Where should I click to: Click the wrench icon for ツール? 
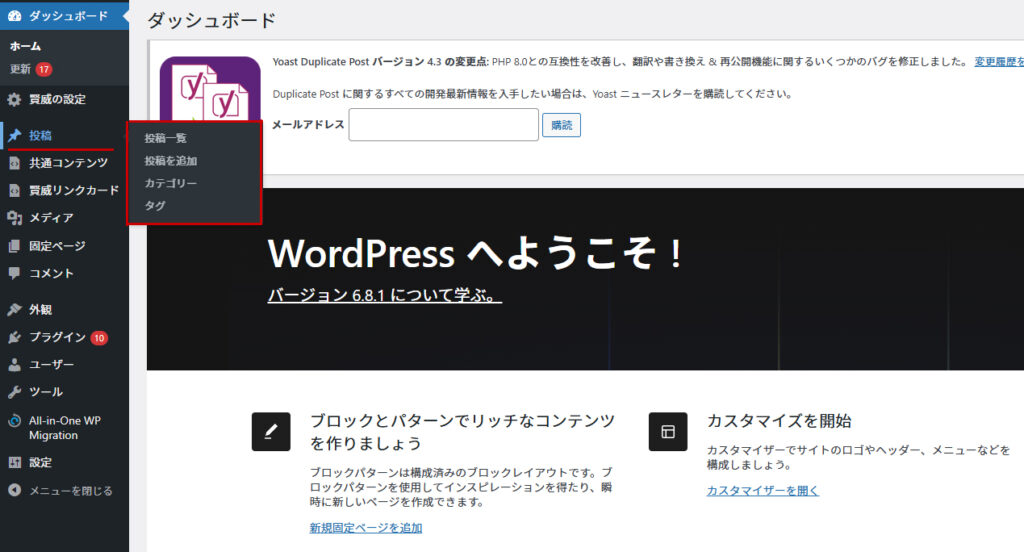[15, 392]
